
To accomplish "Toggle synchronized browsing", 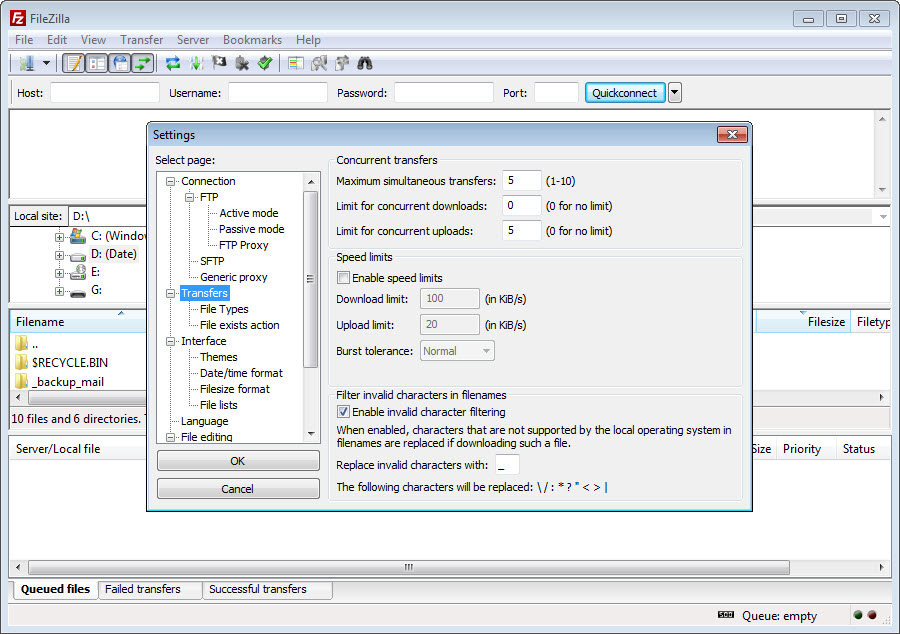I will pyautogui.click(x=342, y=63).
